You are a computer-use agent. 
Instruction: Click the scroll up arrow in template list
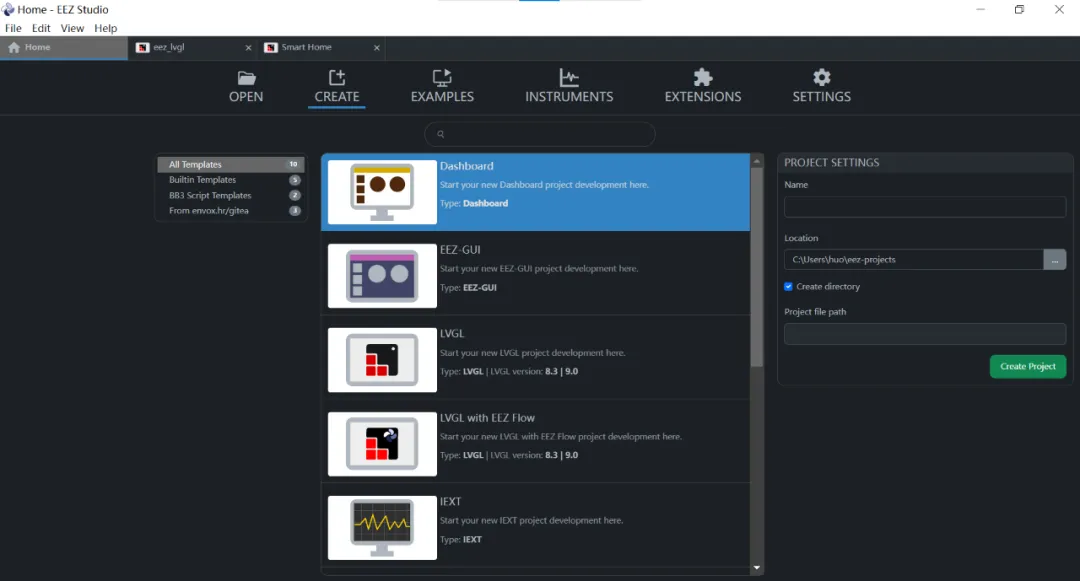point(757,161)
